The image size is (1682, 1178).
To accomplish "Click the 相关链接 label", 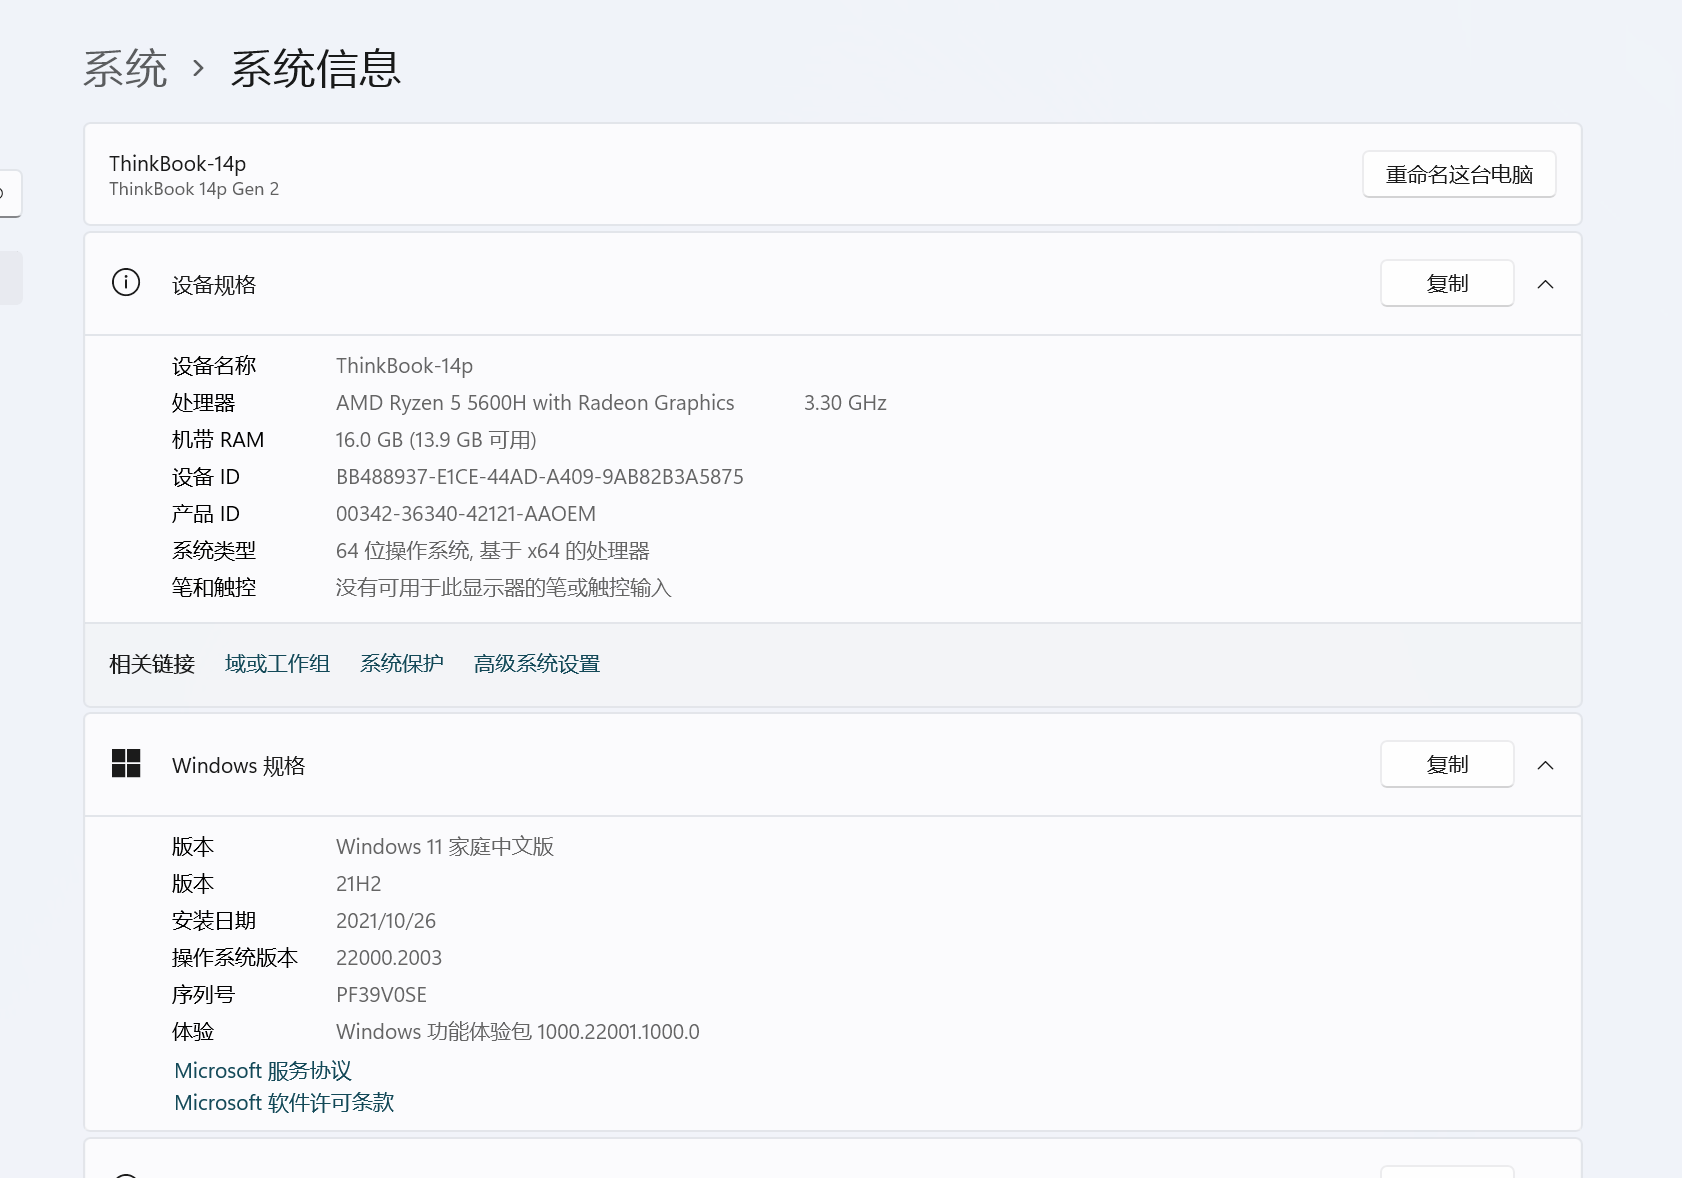I will click(152, 664).
